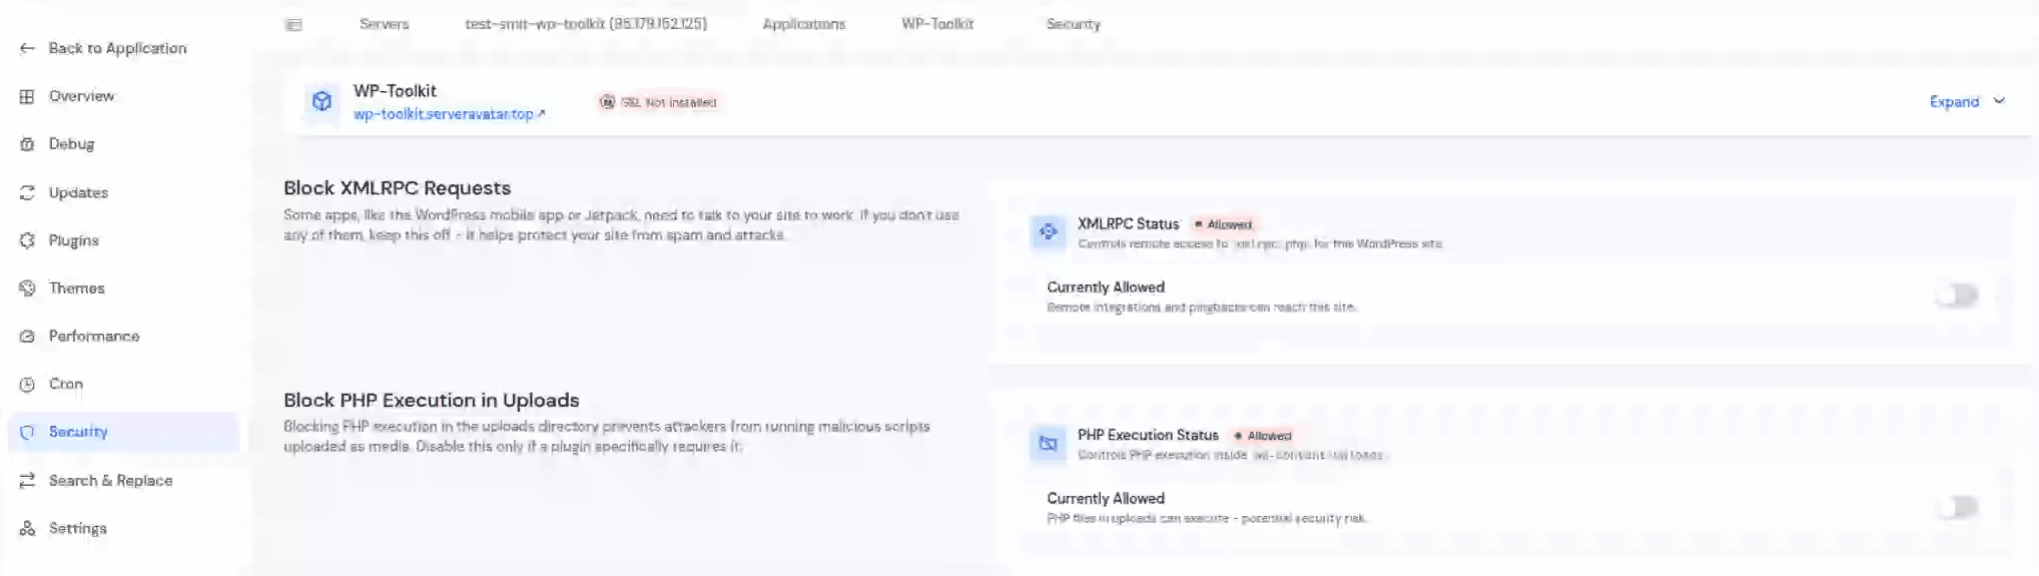2039x576 pixels.
Task: Click the Debug bug icon in sidebar
Action: point(27,144)
